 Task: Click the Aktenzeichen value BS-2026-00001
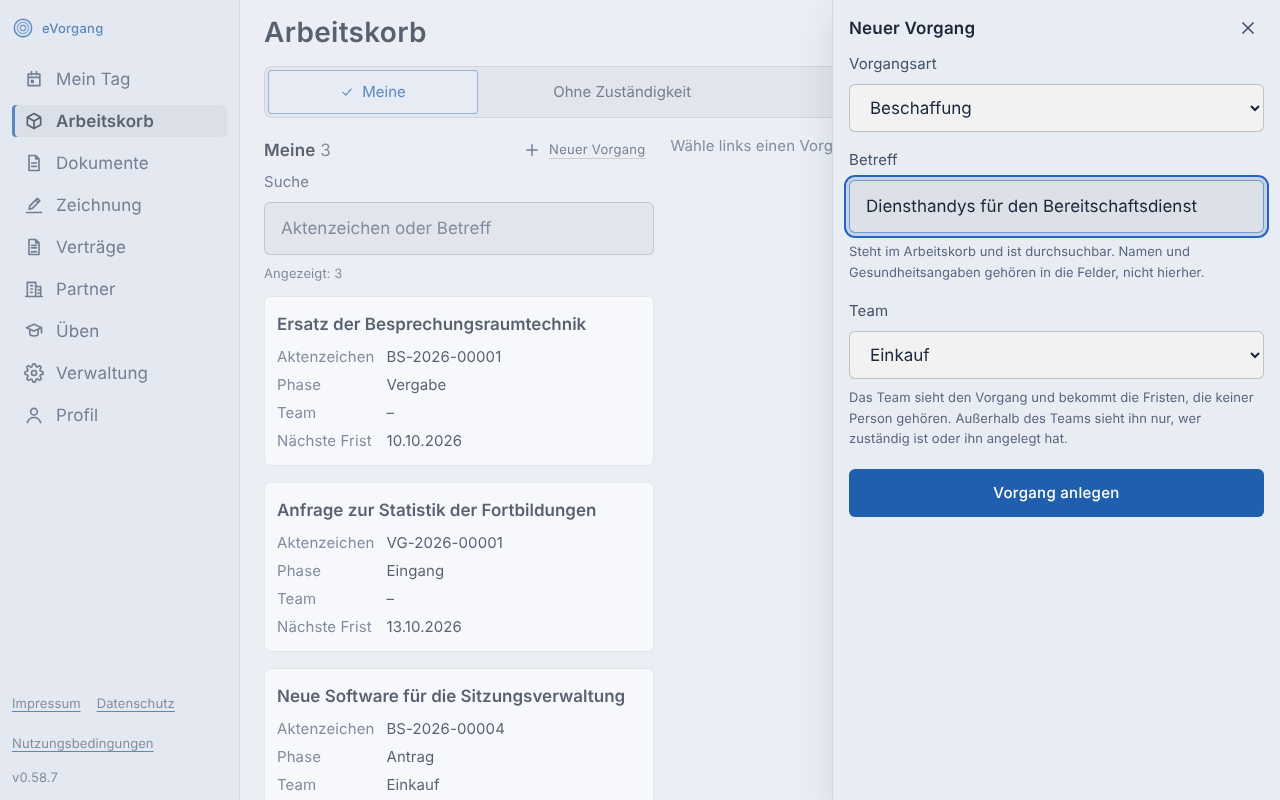[x=444, y=357]
